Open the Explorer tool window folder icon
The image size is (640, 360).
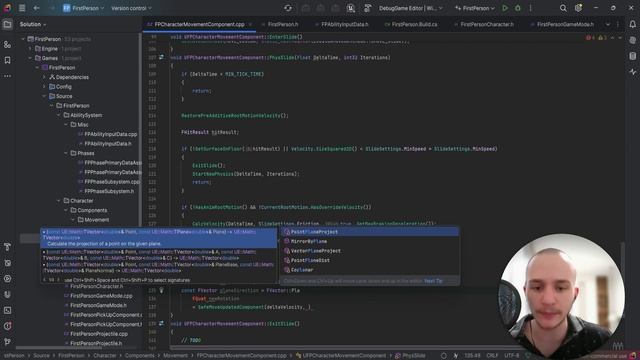(x=7, y=24)
